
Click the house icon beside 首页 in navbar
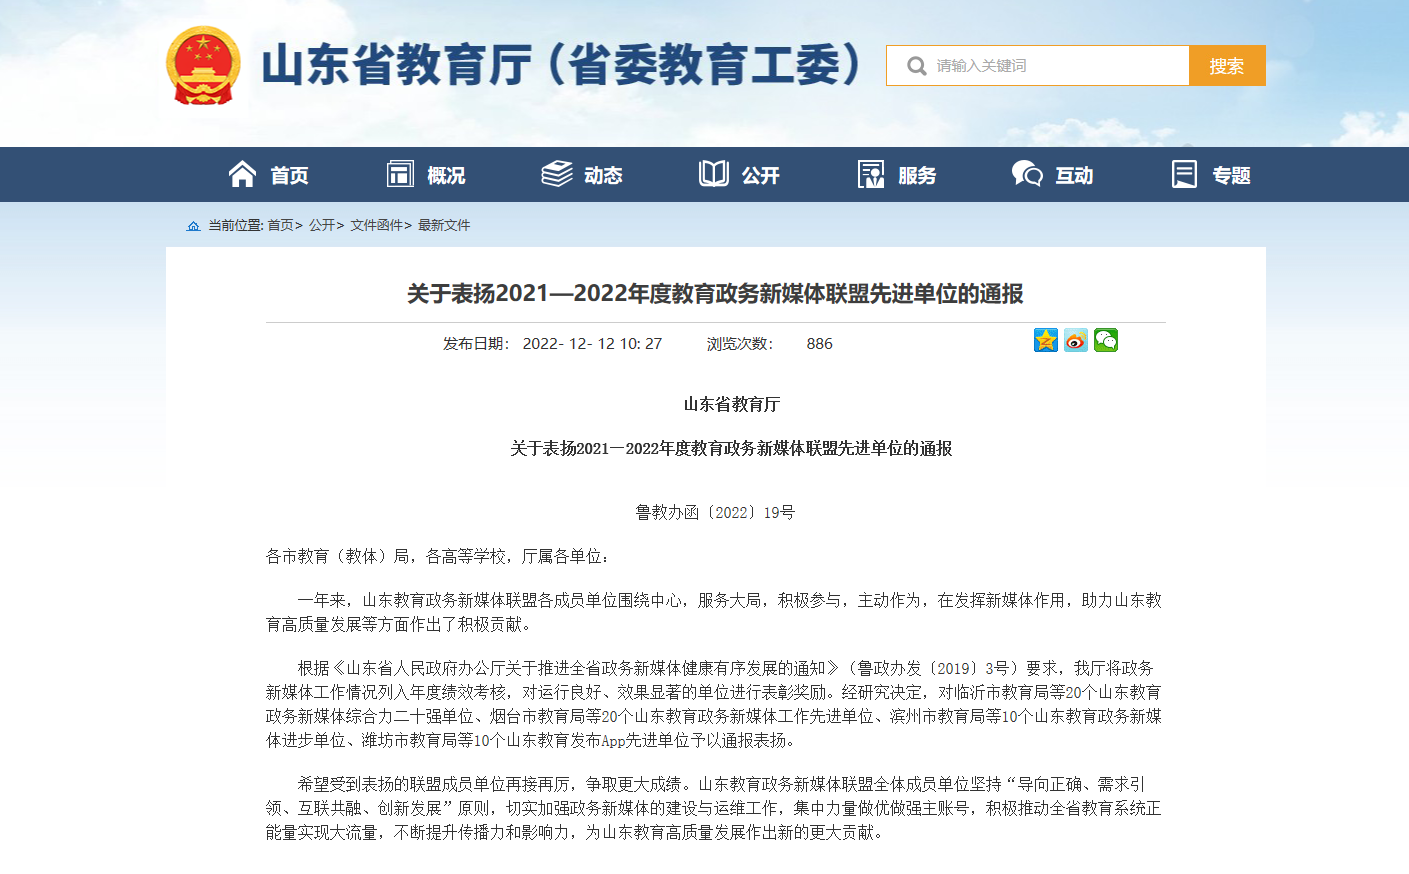(x=242, y=175)
